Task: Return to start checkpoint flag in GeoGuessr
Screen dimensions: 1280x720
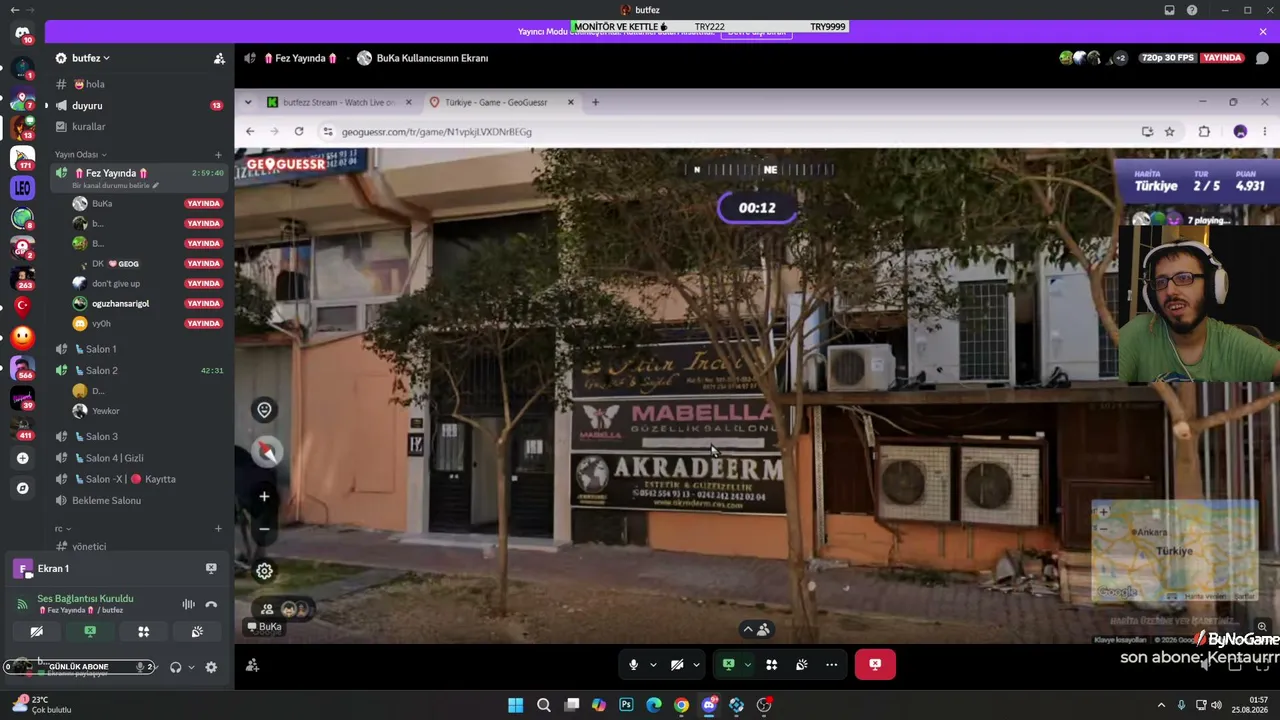Action: (264, 409)
